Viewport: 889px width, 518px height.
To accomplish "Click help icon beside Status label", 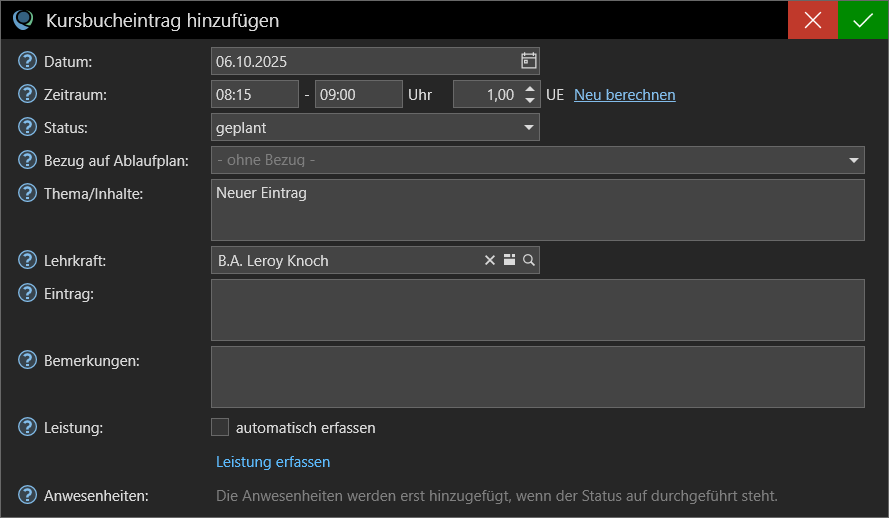I will point(28,128).
